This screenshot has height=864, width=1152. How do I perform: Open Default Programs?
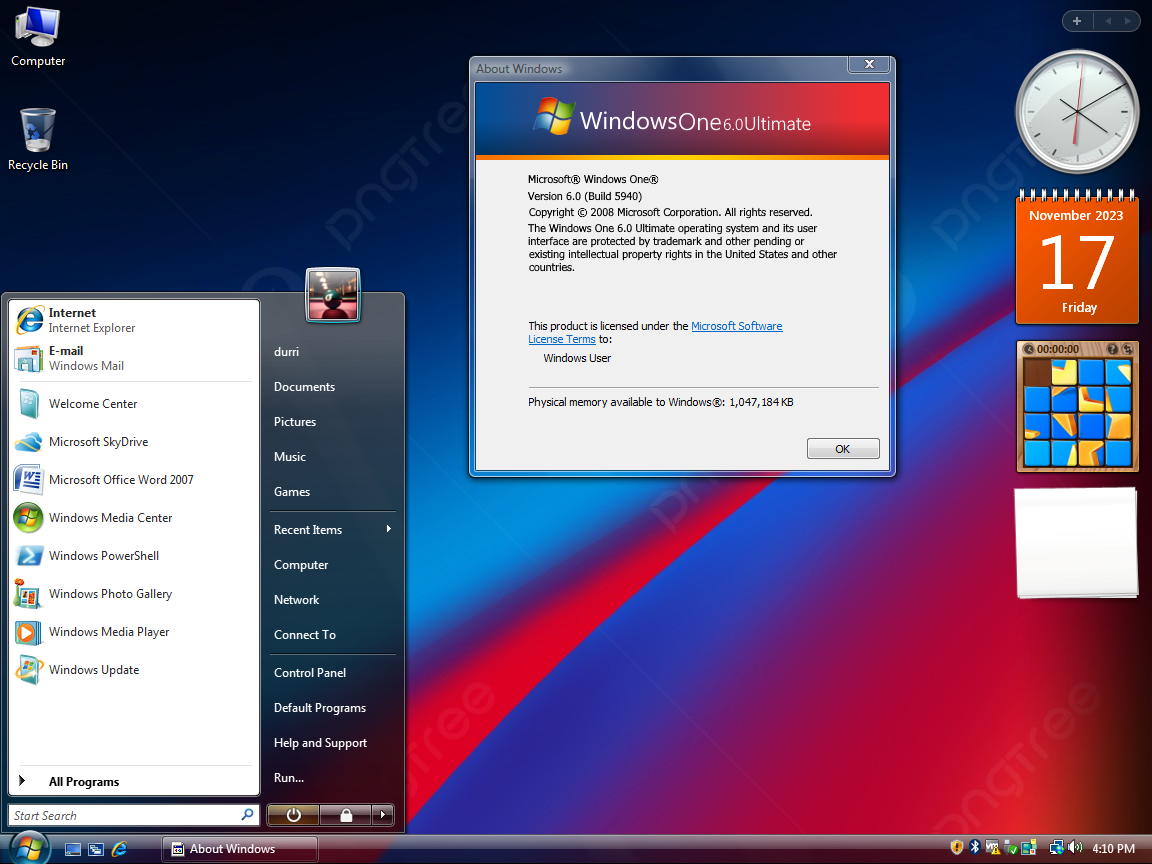click(x=331, y=708)
